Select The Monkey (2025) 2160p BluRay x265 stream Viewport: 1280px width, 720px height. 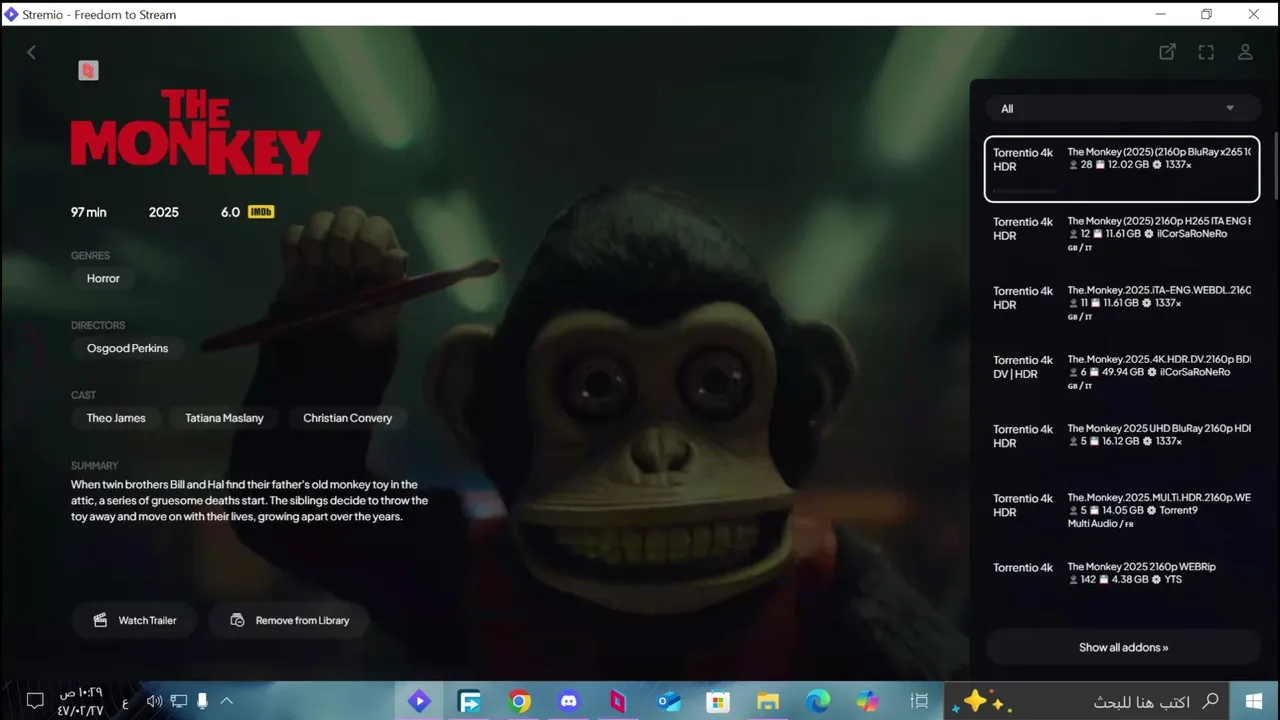[1122, 169]
